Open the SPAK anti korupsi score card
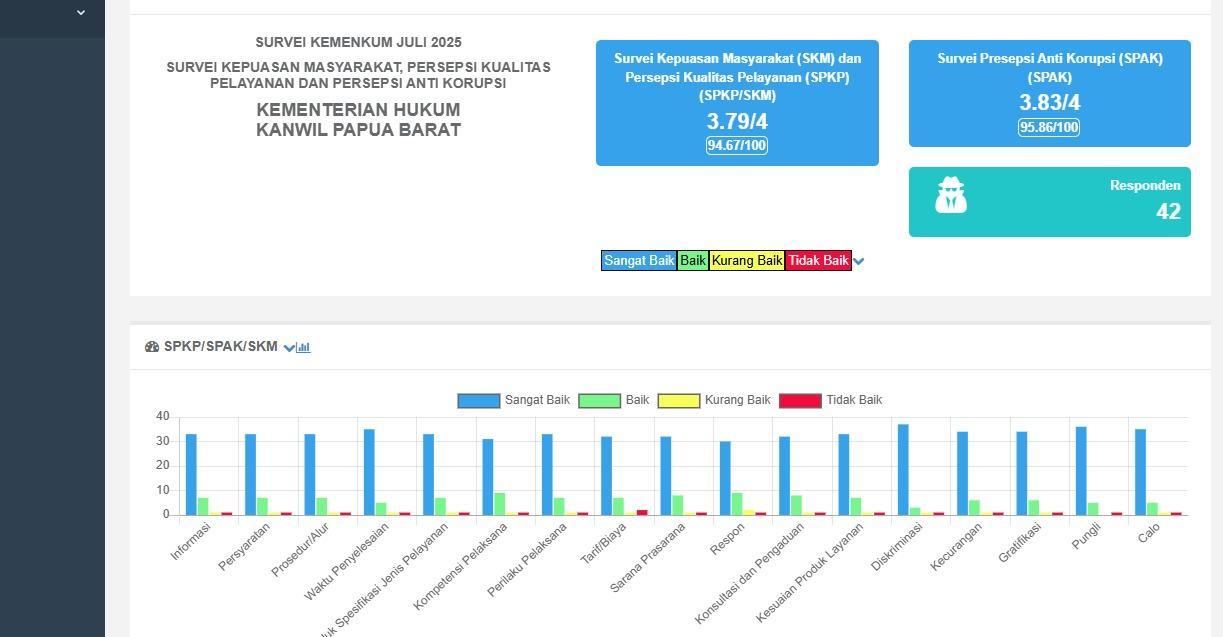This screenshot has height=637, width=1223. point(1050,93)
